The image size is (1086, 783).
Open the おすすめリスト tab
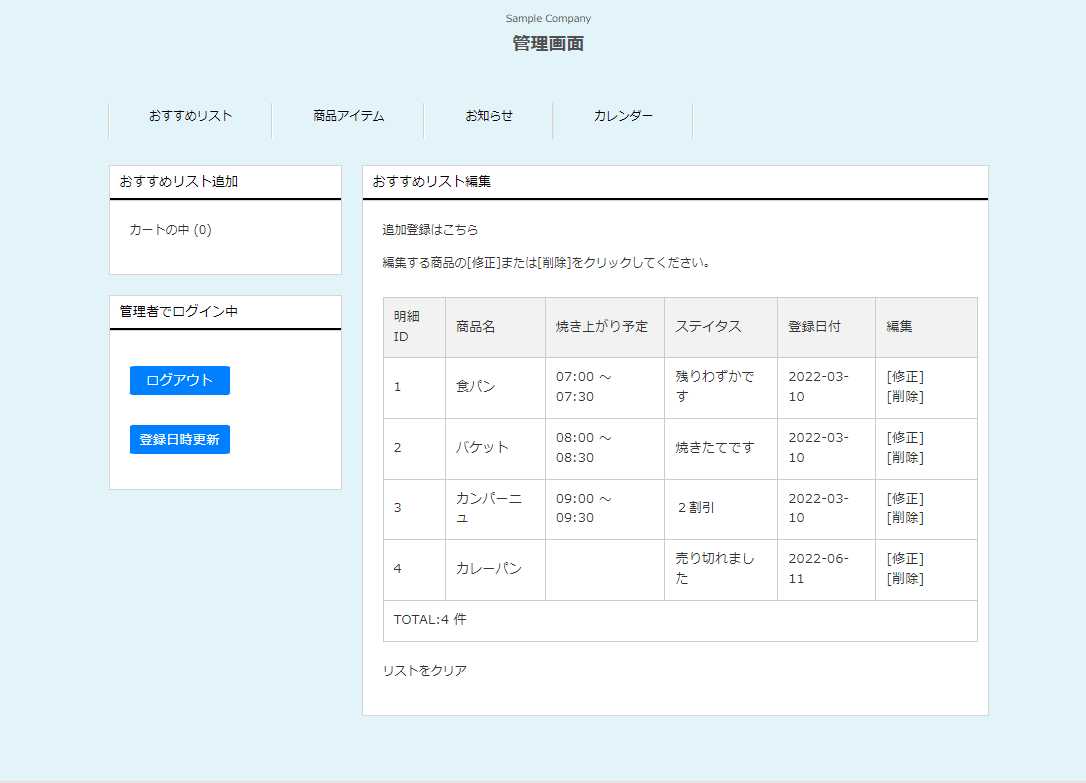(189, 116)
